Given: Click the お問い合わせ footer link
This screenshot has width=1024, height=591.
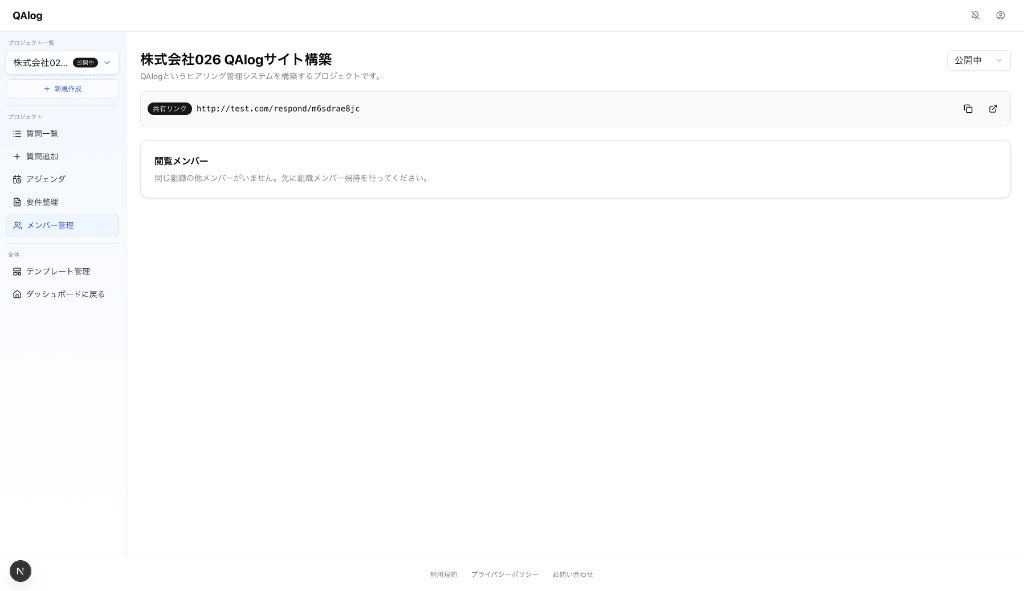Looking at the screenshot, I should tap(572, 574).
